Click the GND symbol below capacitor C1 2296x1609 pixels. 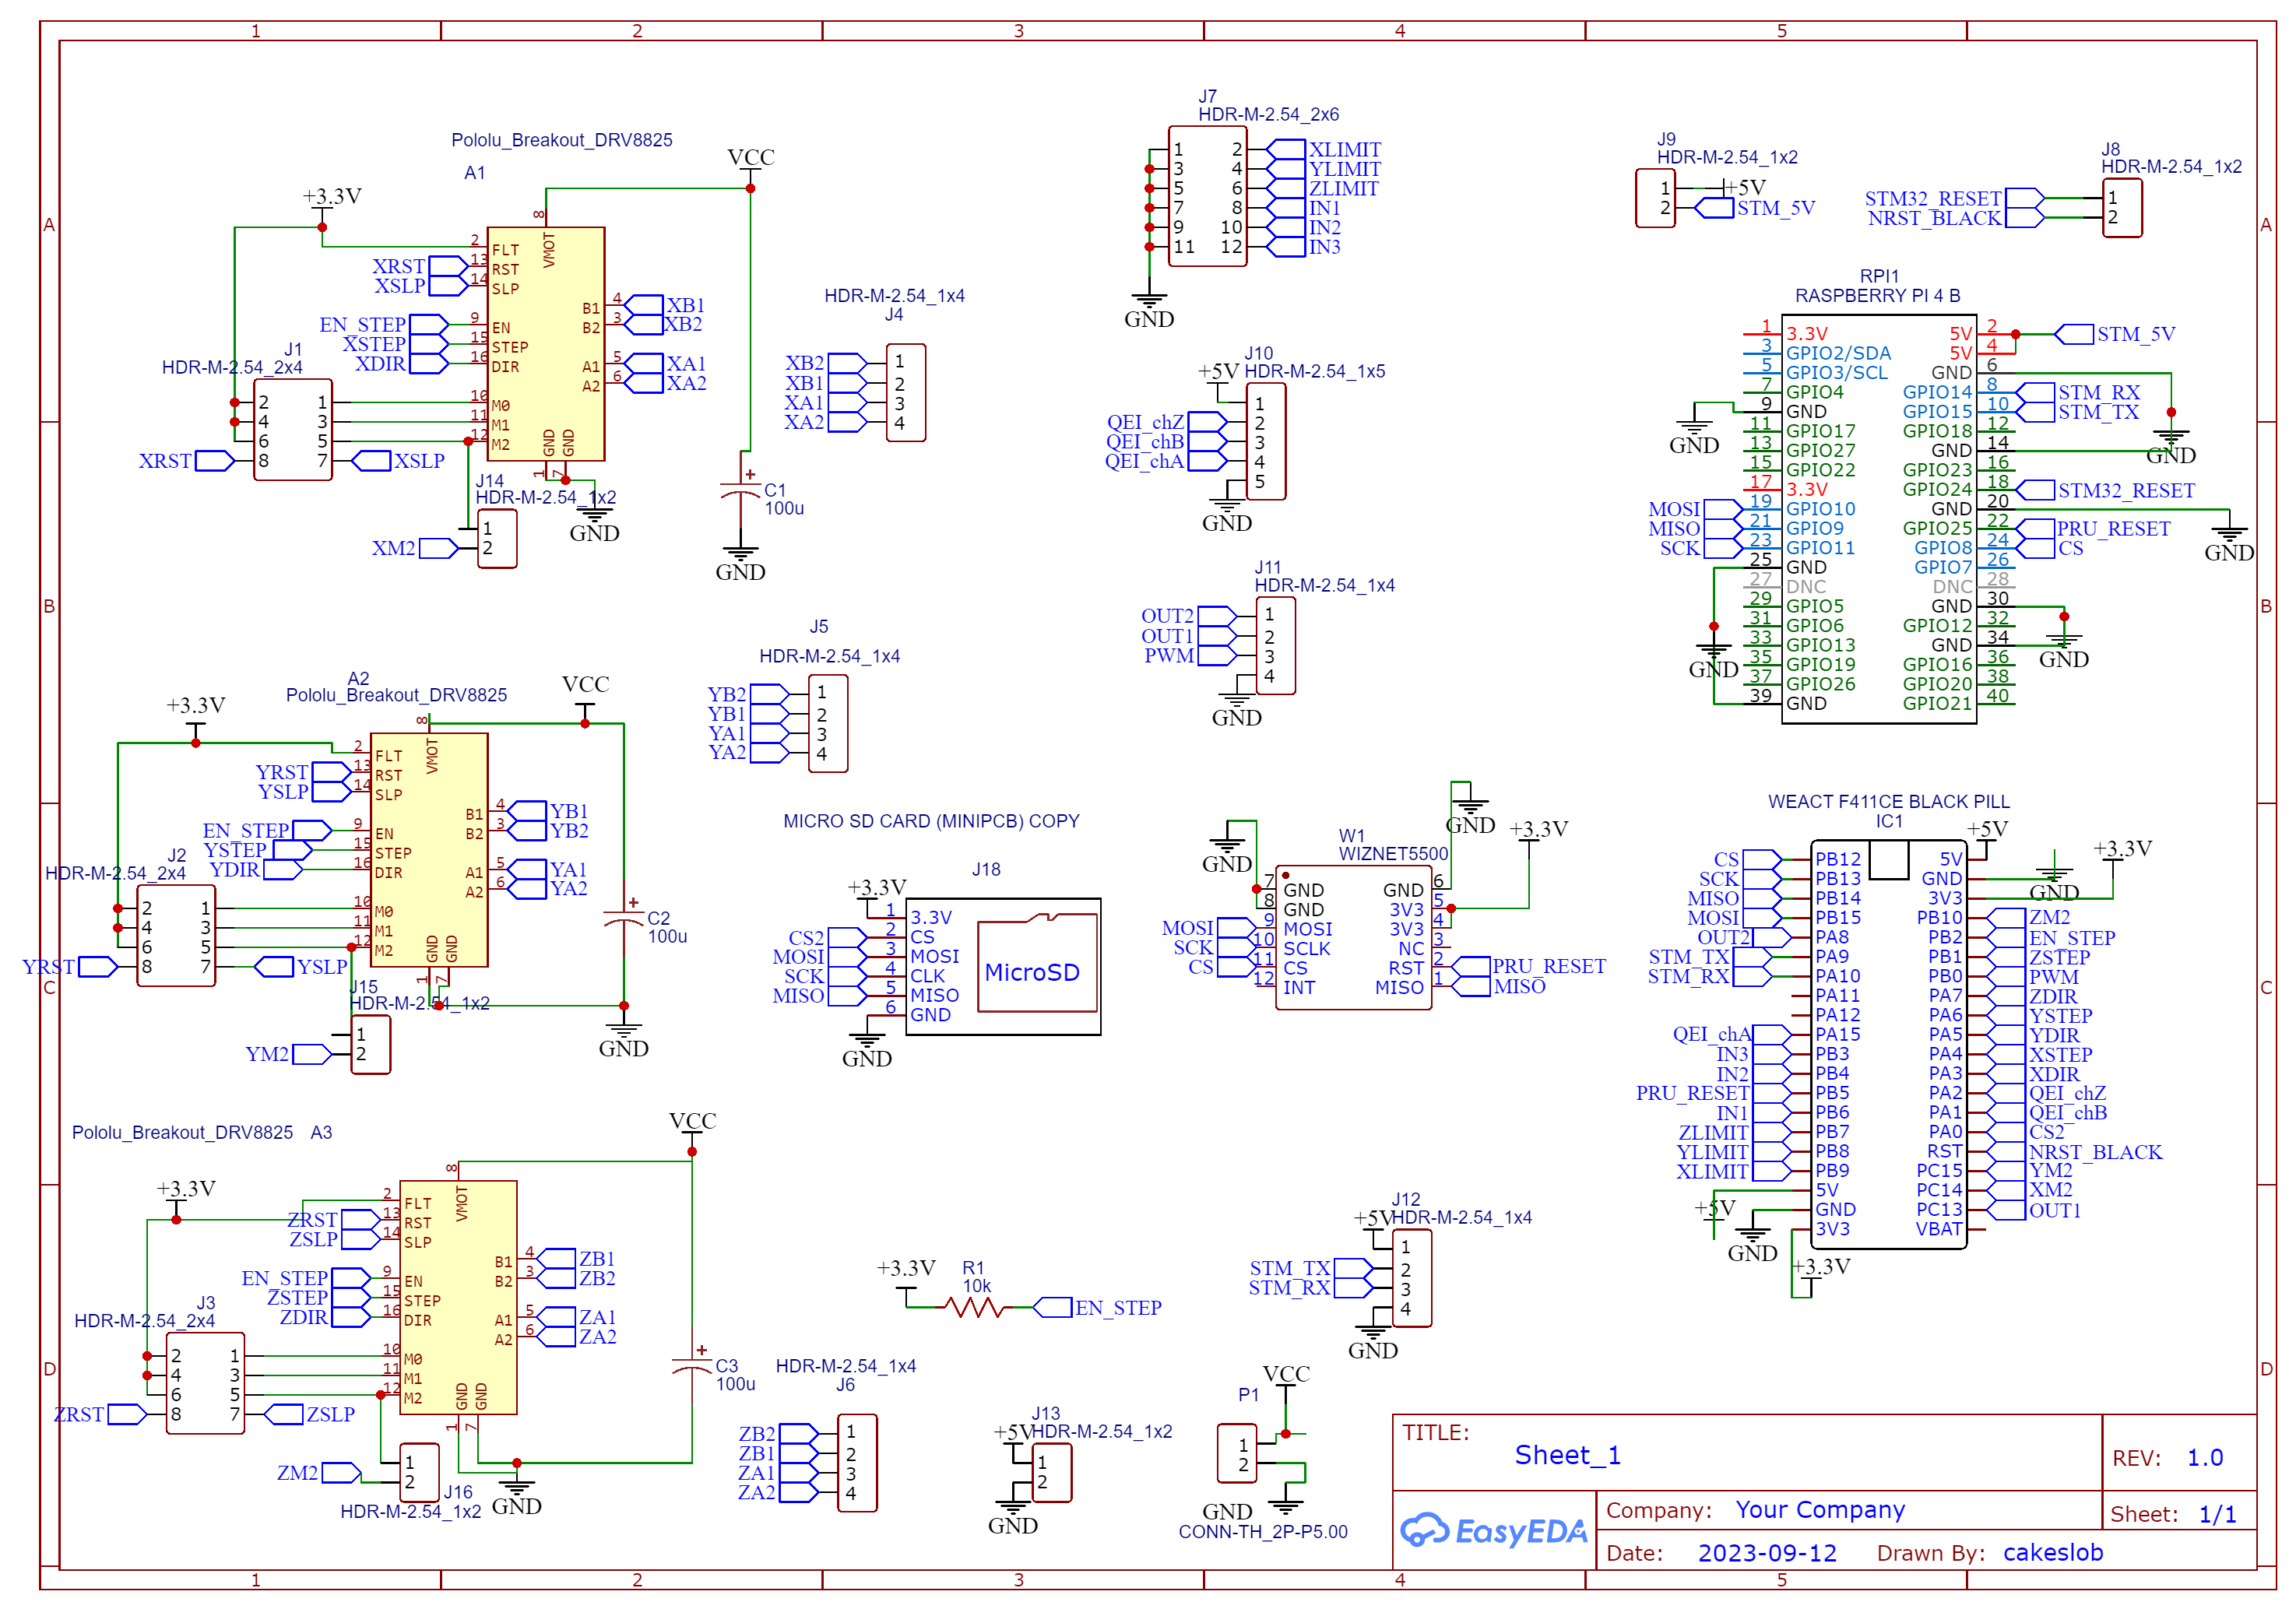tap(740, 563)
